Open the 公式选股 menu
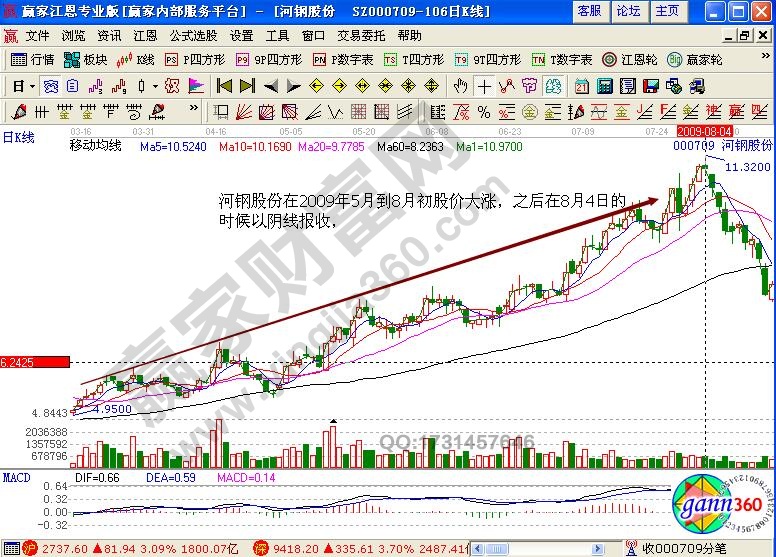Viewport: 776px width, 557px height. pos(194,36)
